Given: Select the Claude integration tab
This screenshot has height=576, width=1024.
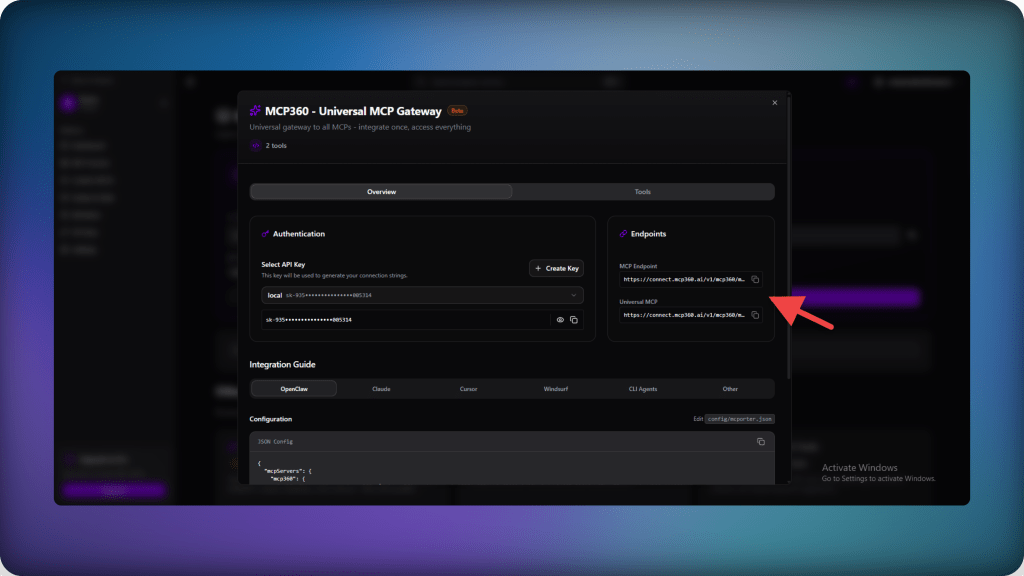Looking at the screenshot, I should [x=381, y=389].
